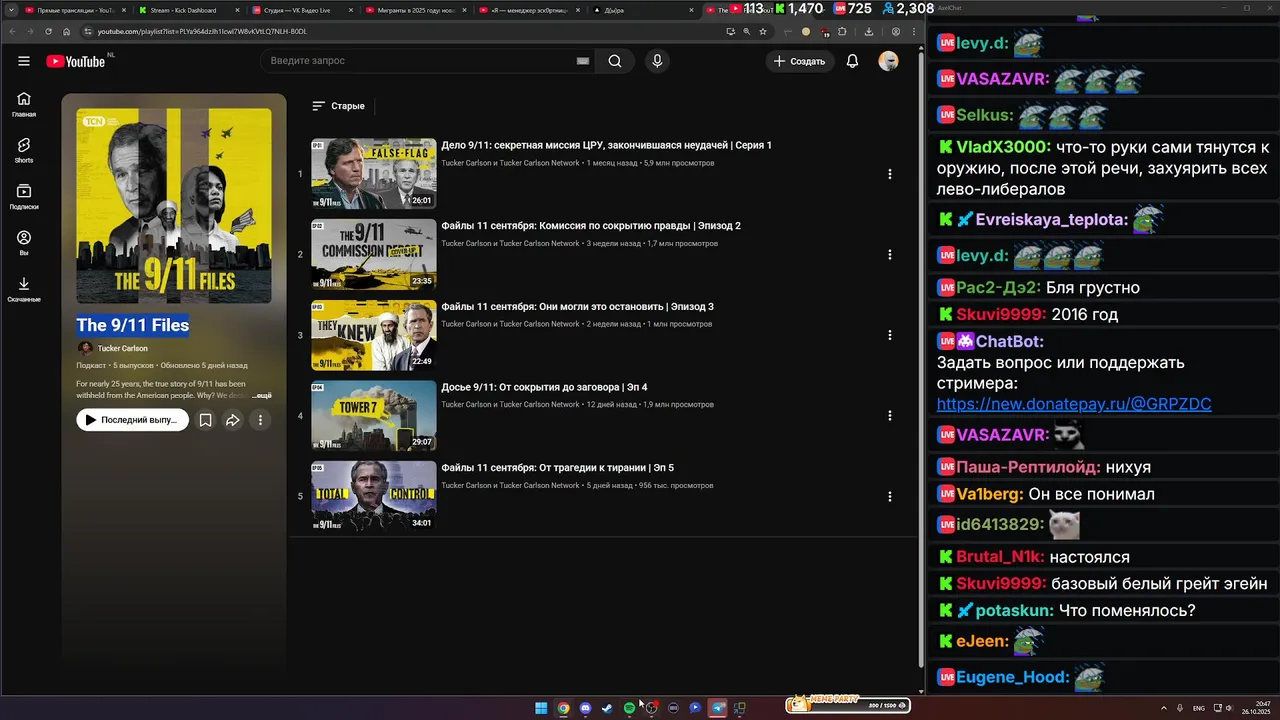
Task: Share the playlist via the arrow icon
Action: [232, 420]
